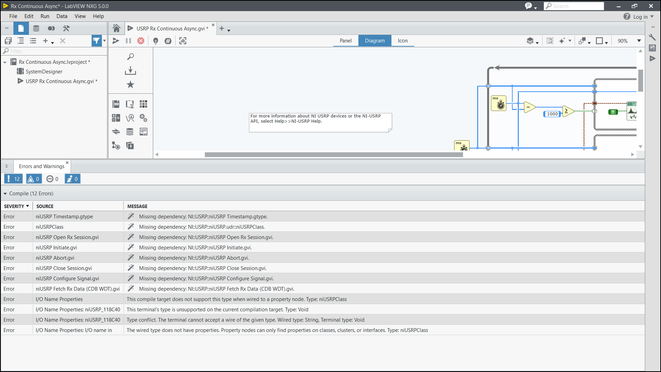Click the title bar Search field
The width and height of the screenshot is (661, 372).
tap(574, 6)
